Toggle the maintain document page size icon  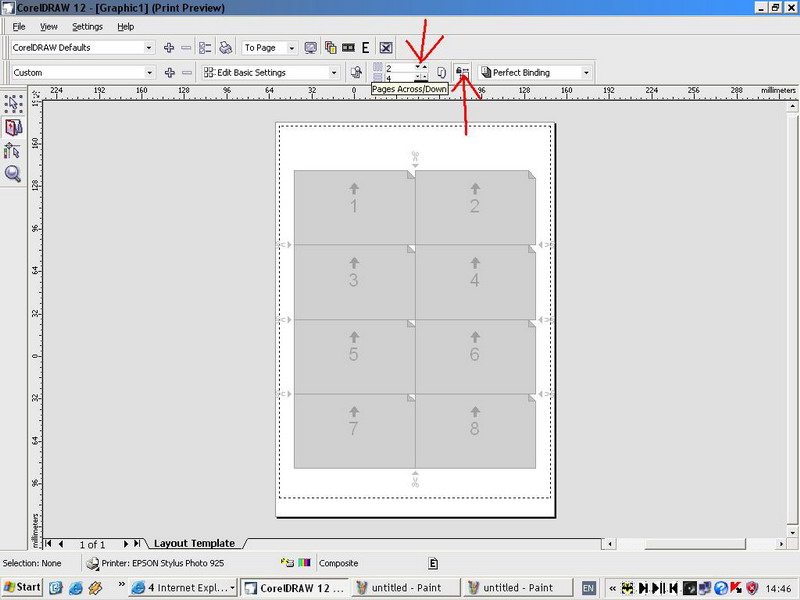[462, 72]
